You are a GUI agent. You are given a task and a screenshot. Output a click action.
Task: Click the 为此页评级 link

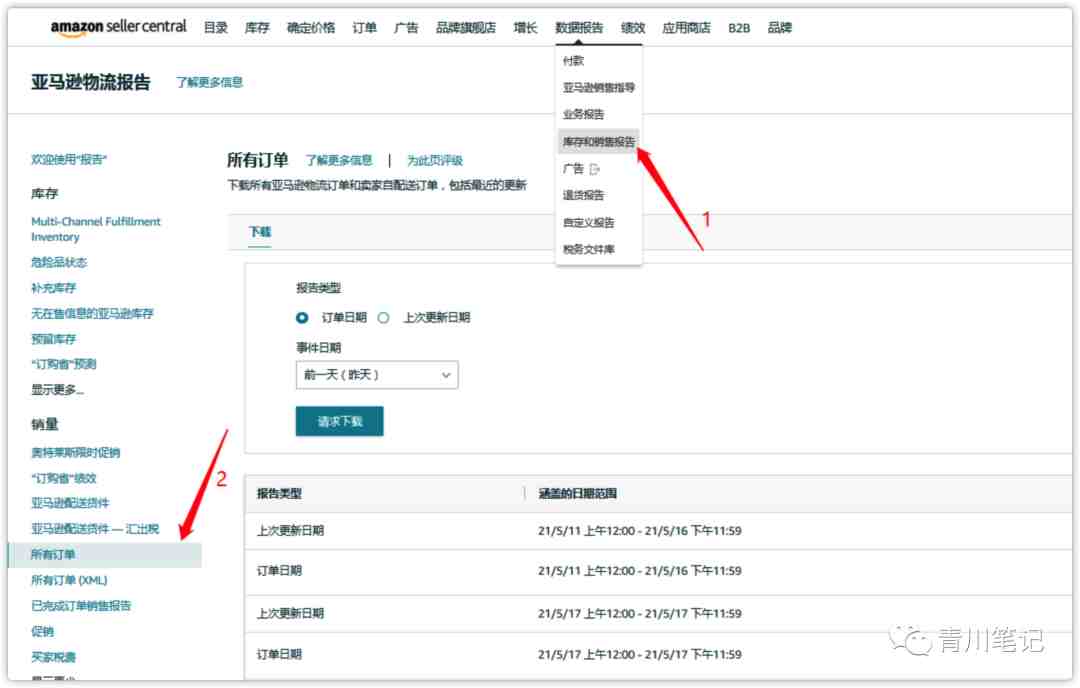coord(435,160)
